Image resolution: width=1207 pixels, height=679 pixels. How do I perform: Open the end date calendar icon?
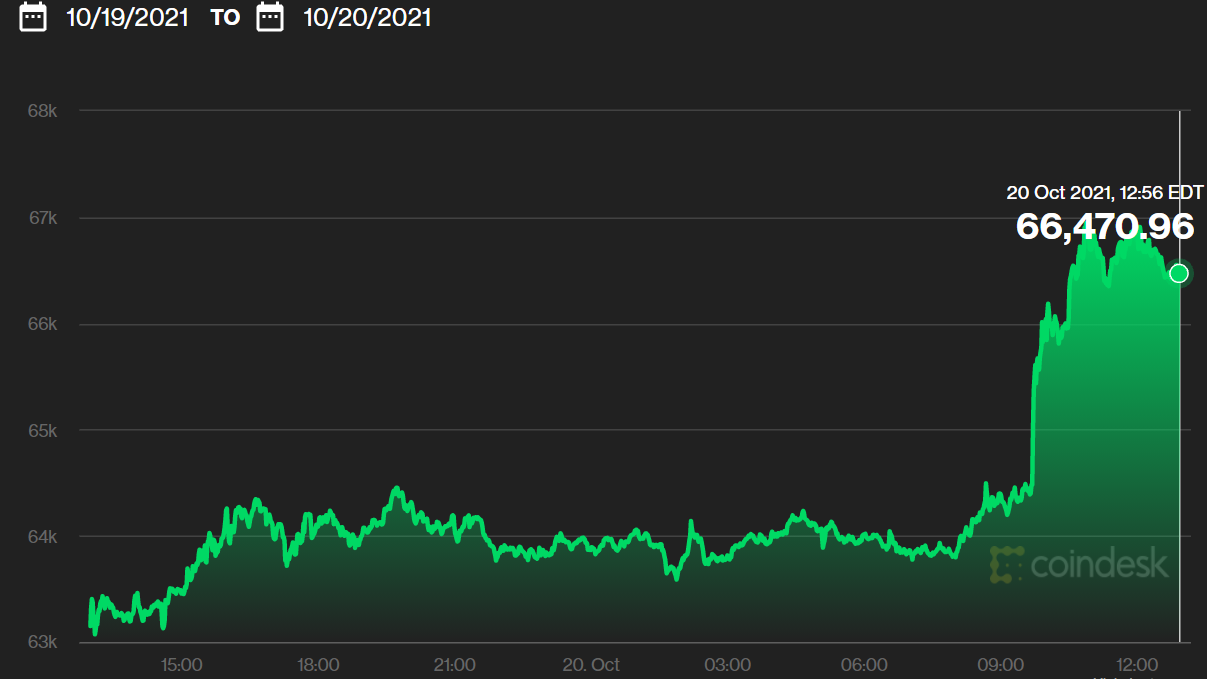coord(270,17)
